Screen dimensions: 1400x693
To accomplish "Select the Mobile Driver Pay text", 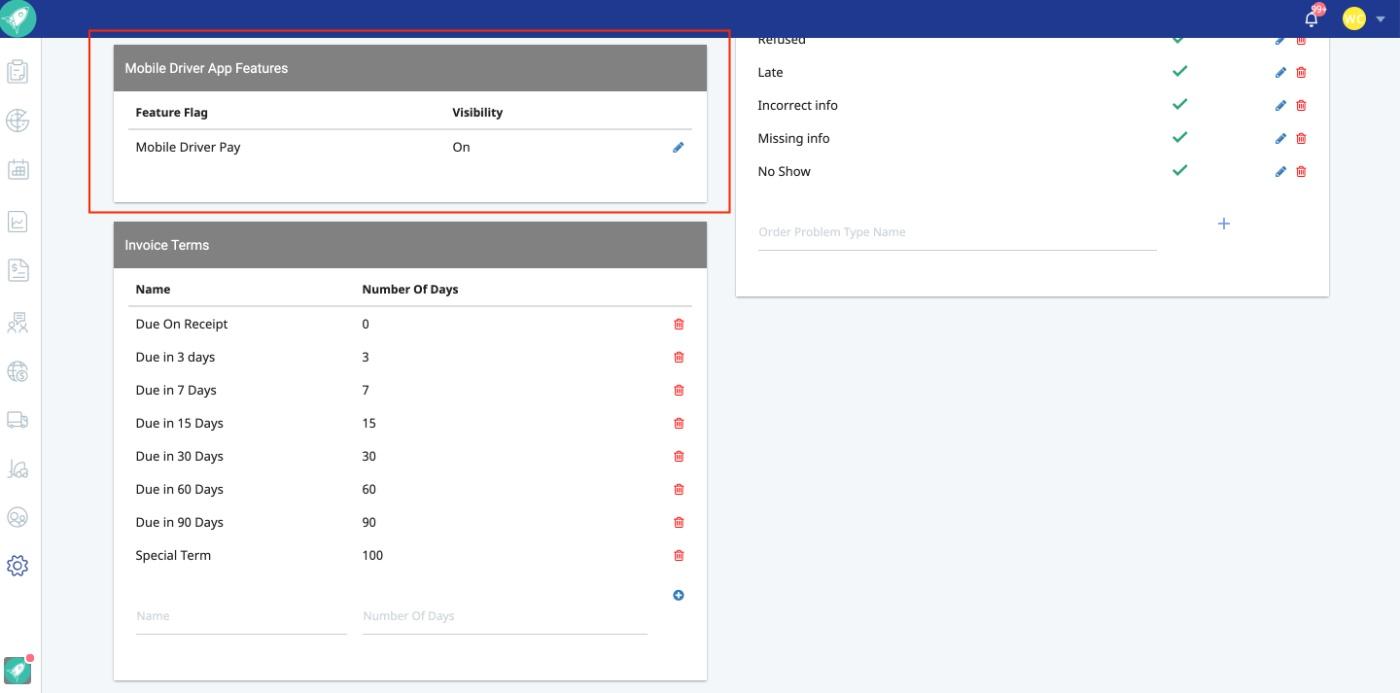I will coord(188,147).
